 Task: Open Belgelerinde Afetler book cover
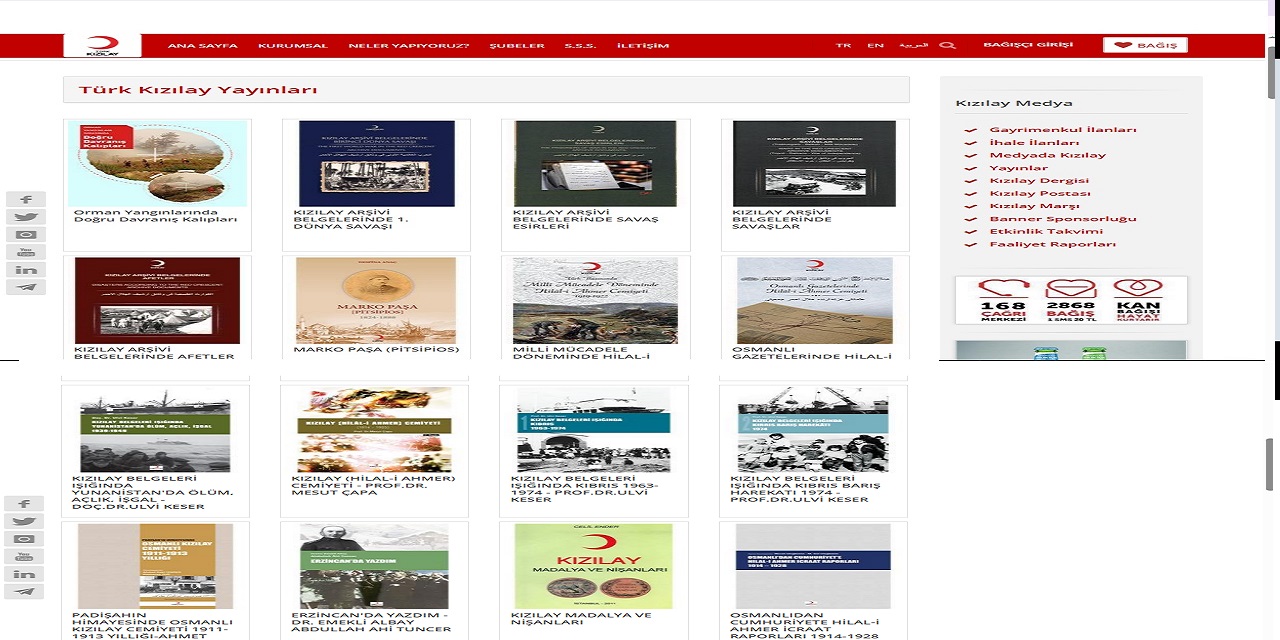[157, 301]
